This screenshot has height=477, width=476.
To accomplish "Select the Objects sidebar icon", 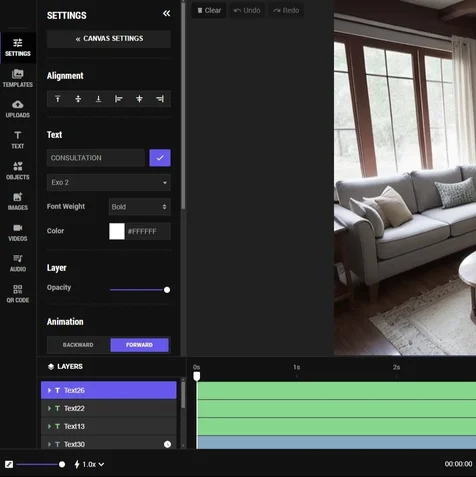I will pos(18,171).
